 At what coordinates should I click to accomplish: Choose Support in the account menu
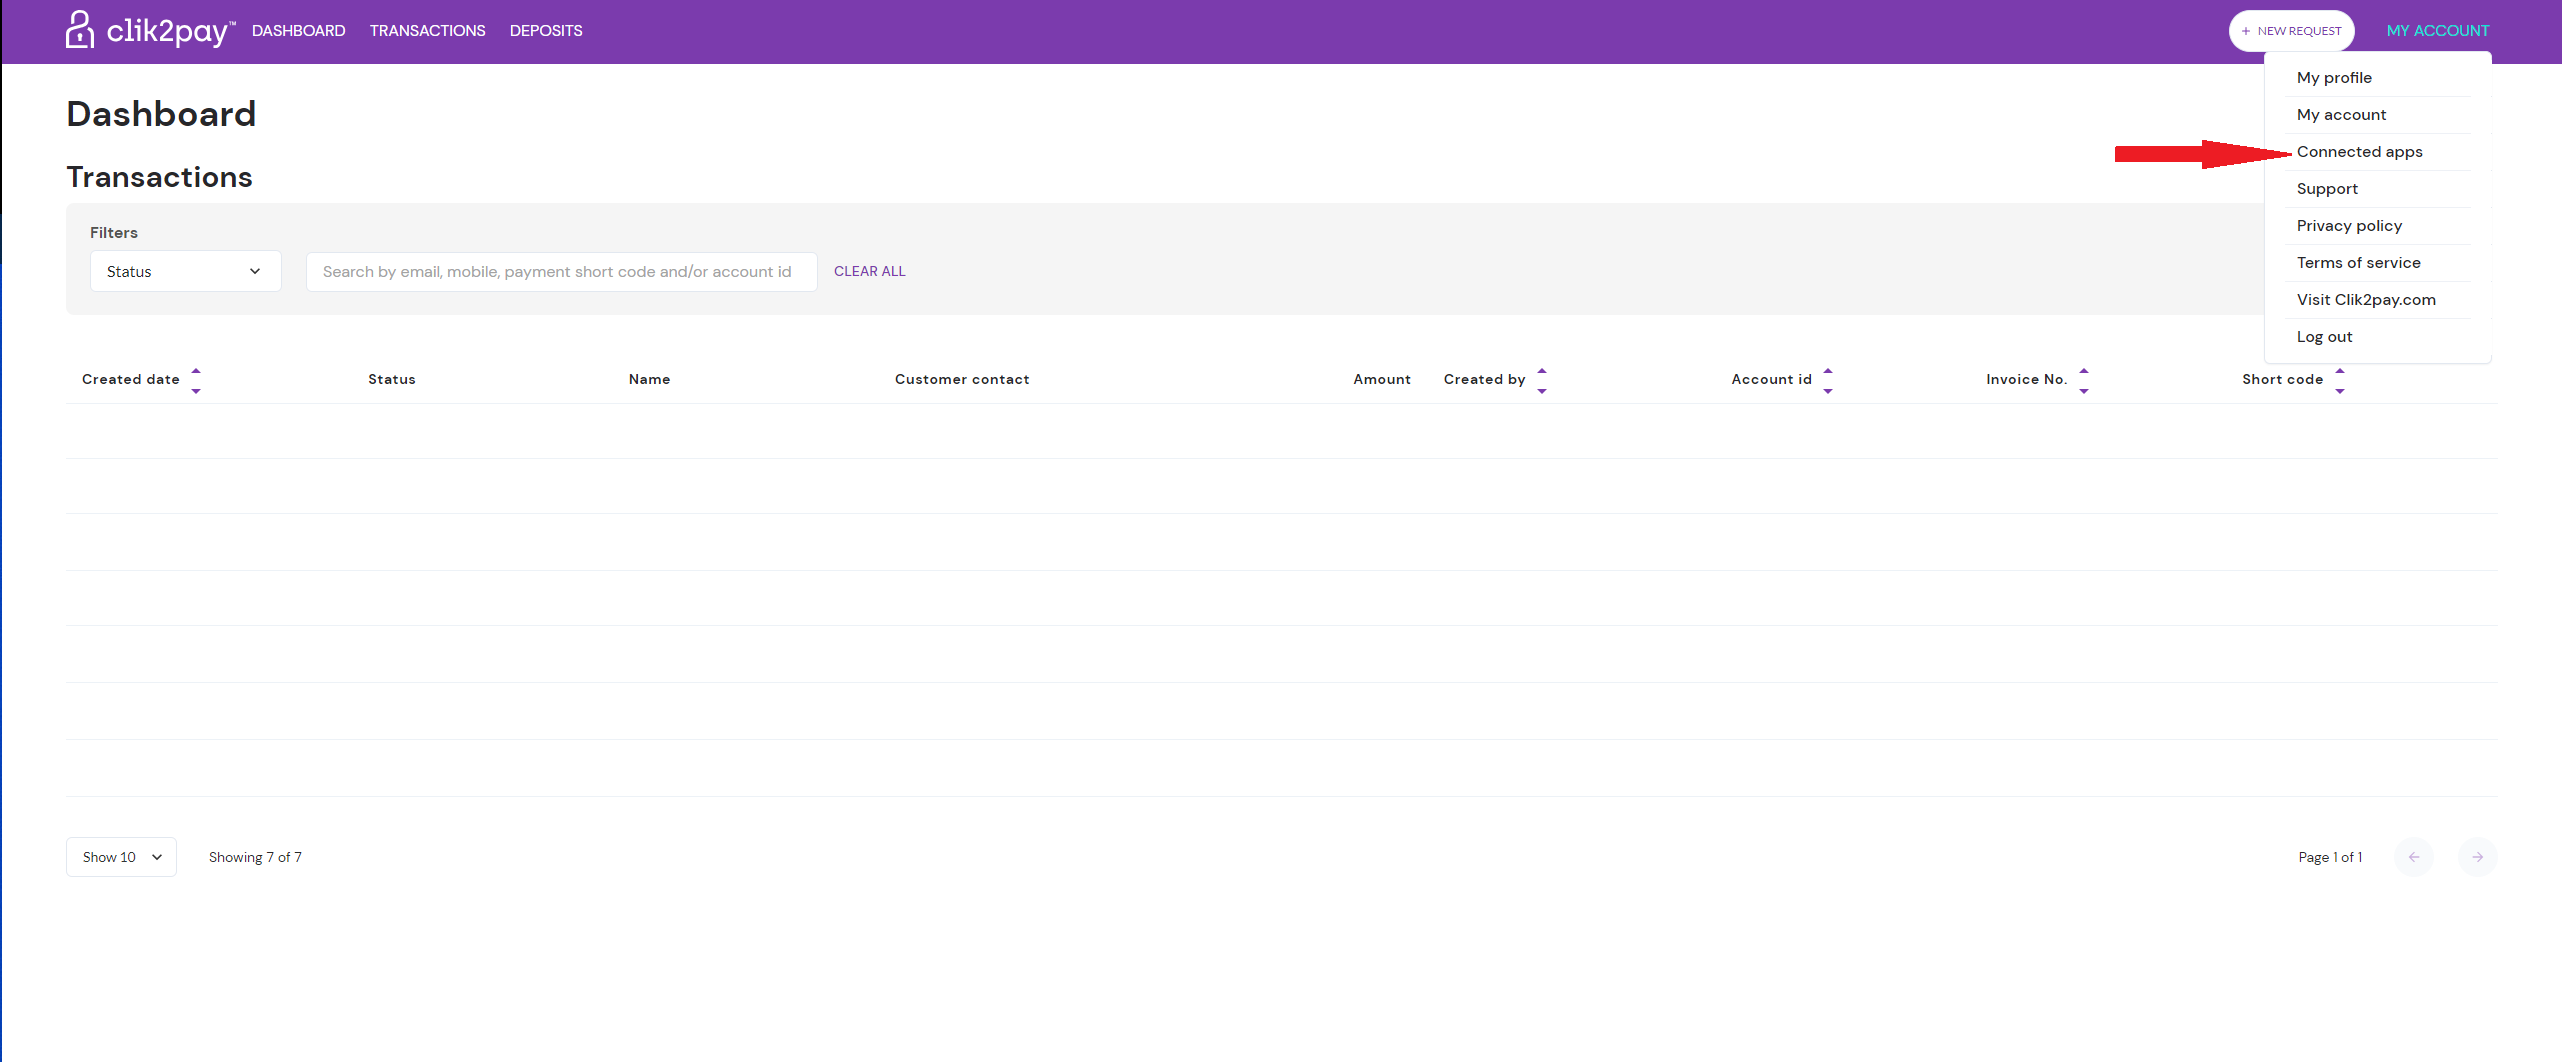pyautogui.click(x=2327, y=189)
